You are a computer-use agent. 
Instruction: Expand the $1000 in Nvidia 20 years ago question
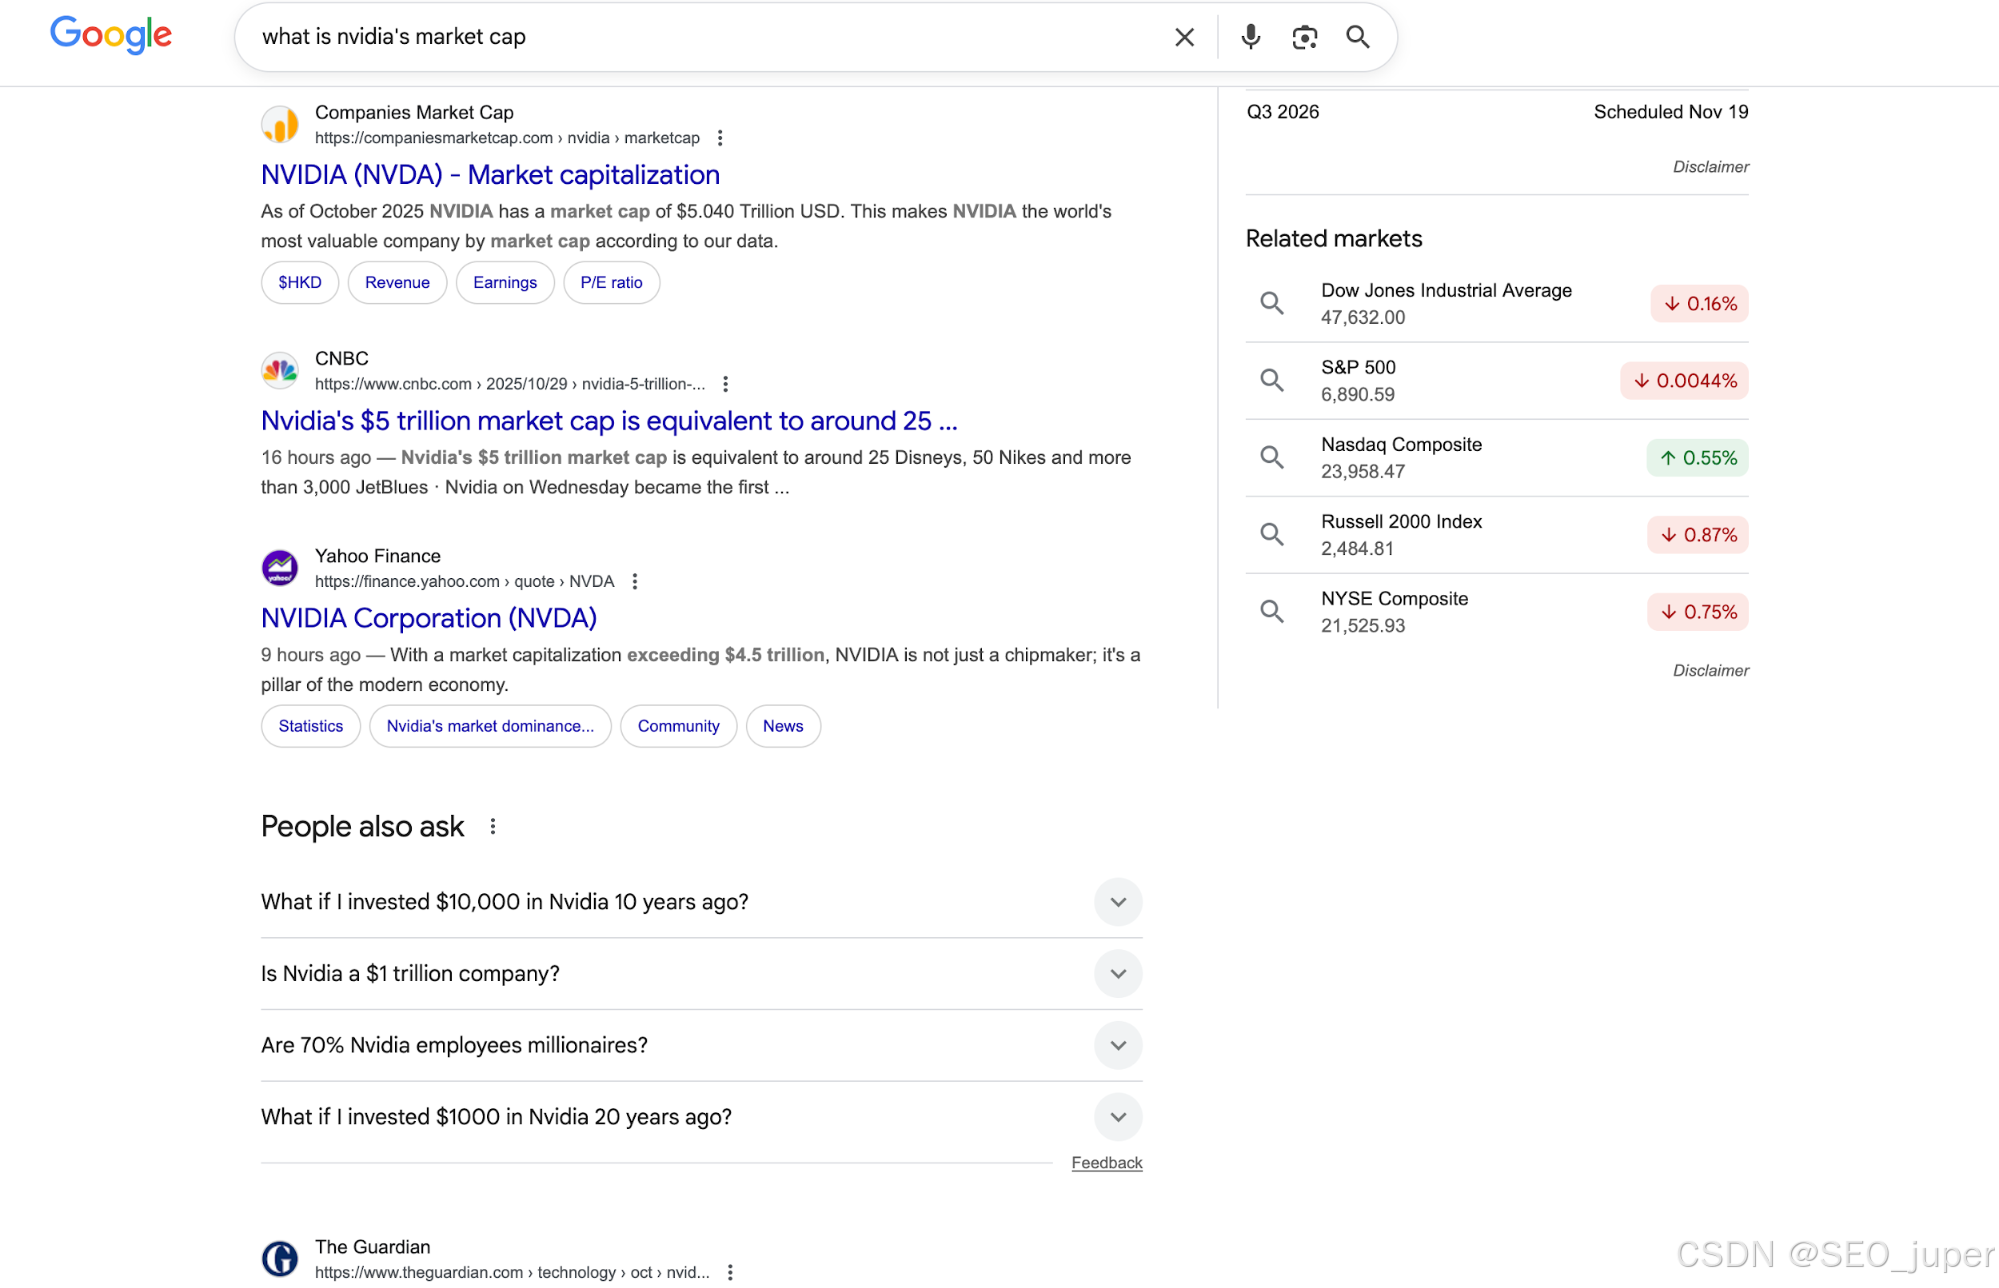point(1118,1117)
